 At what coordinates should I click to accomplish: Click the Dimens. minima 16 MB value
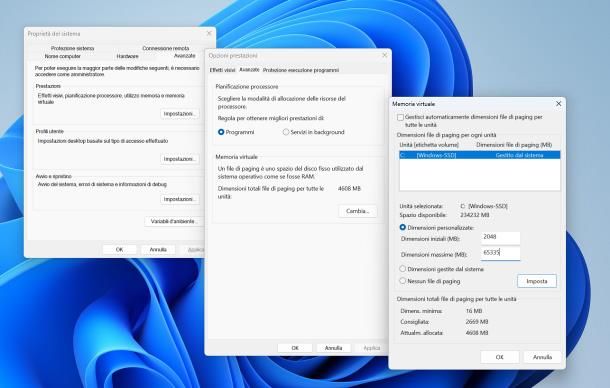click(x=474, y=311)
